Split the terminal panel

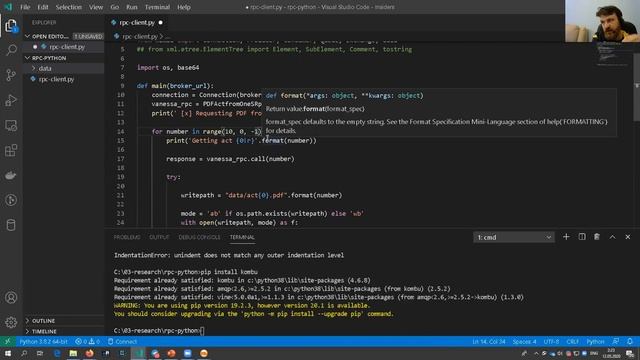point(582,237)
